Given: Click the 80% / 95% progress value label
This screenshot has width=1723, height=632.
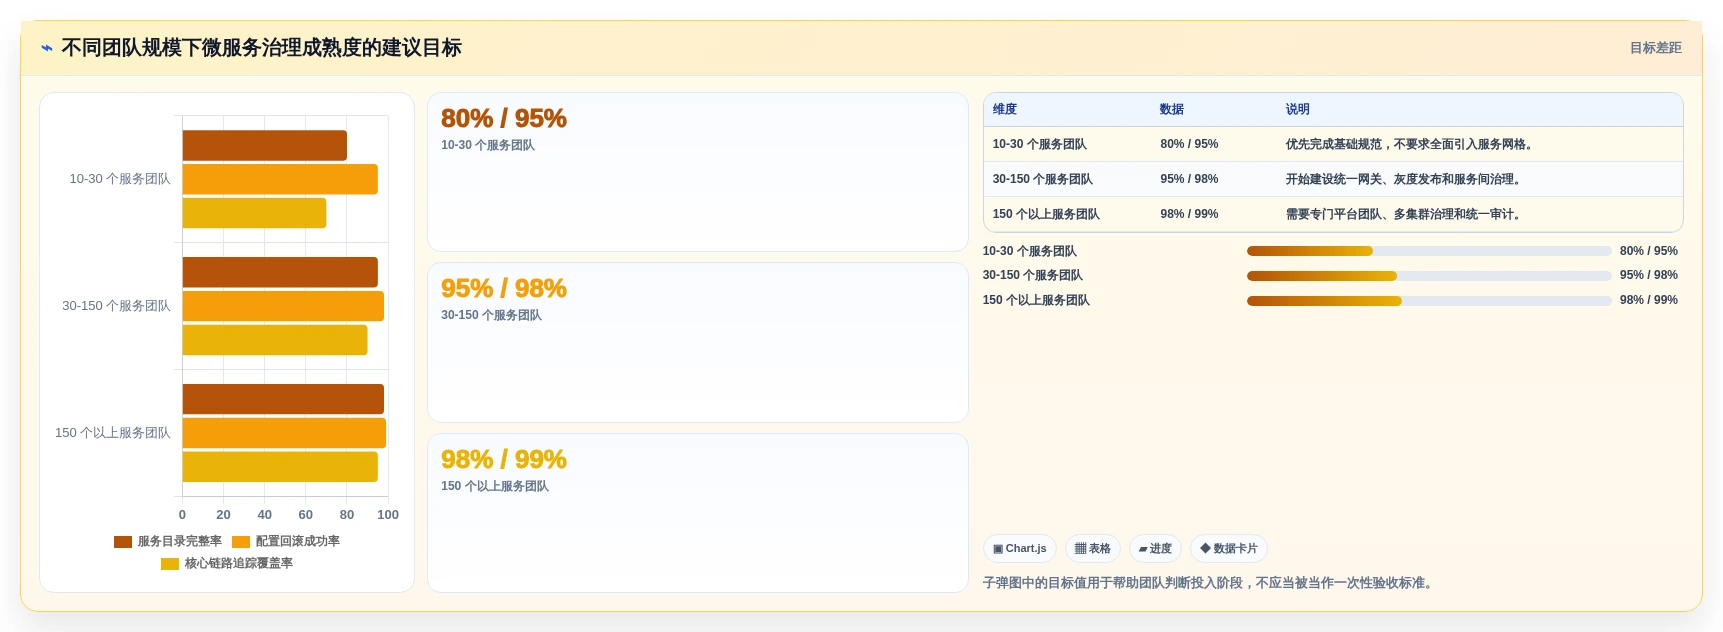Looking at the screenshot, I should tap(1649, 251).
